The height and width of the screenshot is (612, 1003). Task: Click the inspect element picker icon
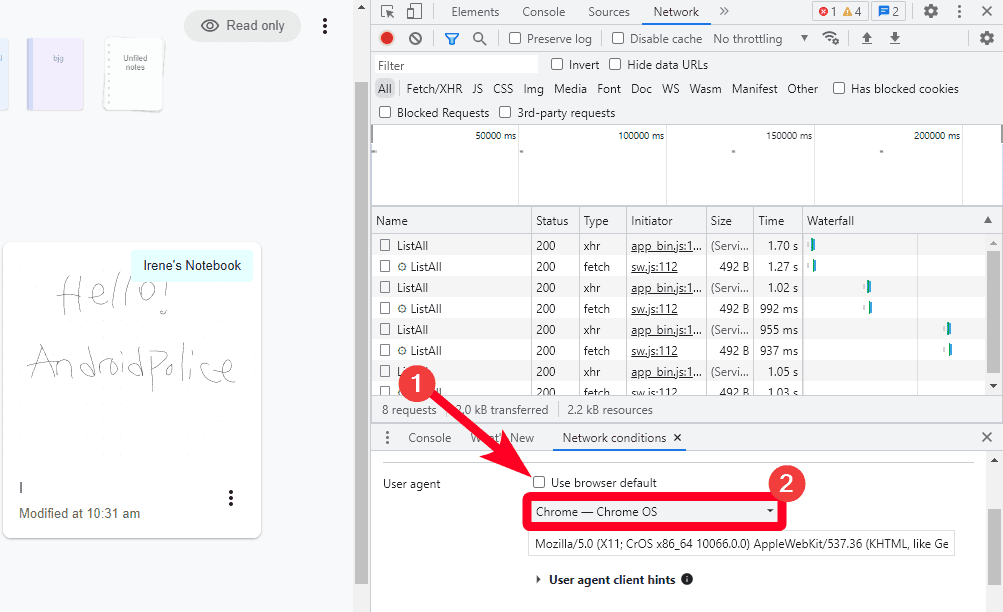point(388,12)
